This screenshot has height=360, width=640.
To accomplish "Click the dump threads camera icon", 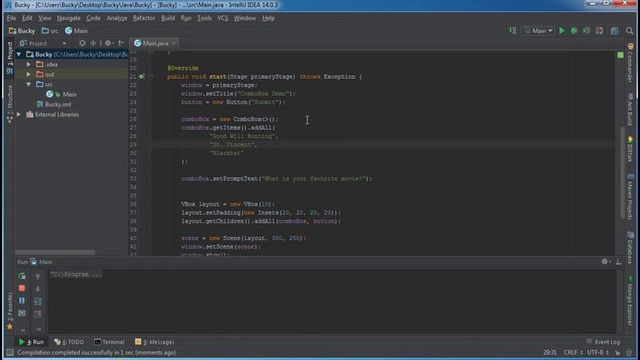I will click(x=22, y=313).
